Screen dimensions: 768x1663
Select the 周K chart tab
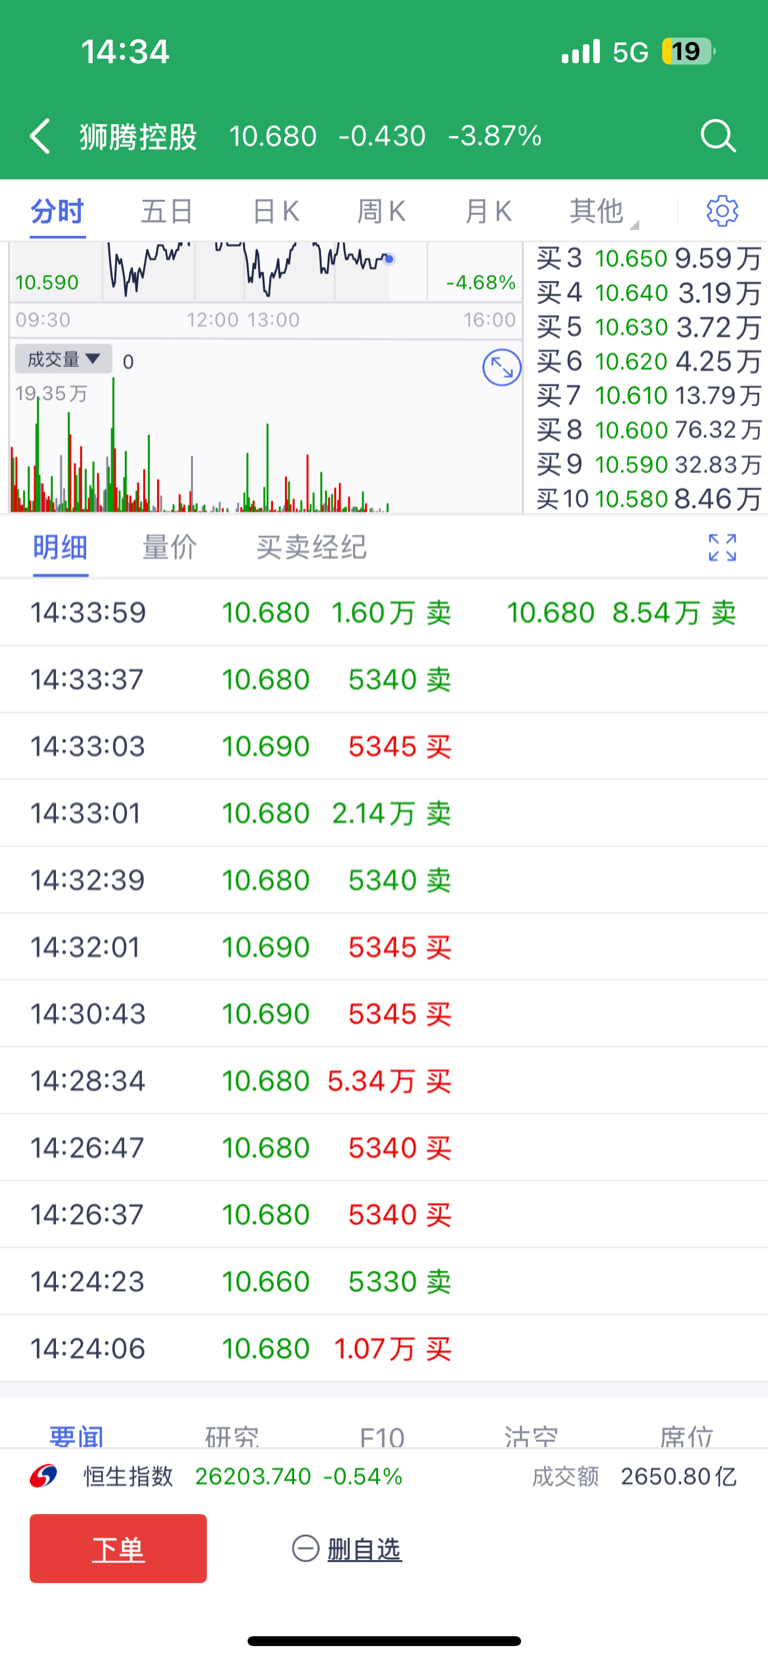click(x=381, y=211)
